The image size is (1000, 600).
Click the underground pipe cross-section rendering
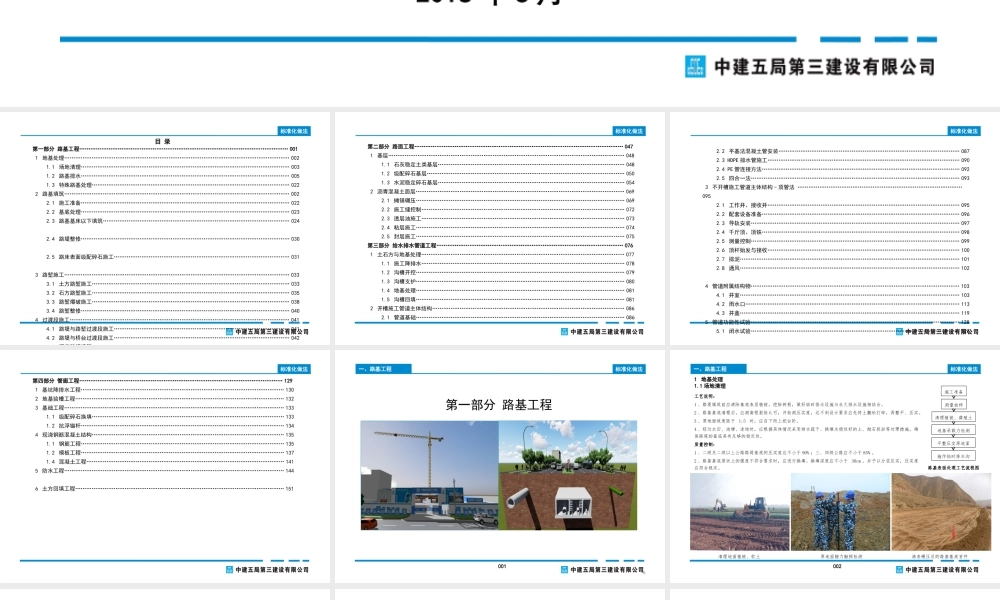[x=568, y=475]
